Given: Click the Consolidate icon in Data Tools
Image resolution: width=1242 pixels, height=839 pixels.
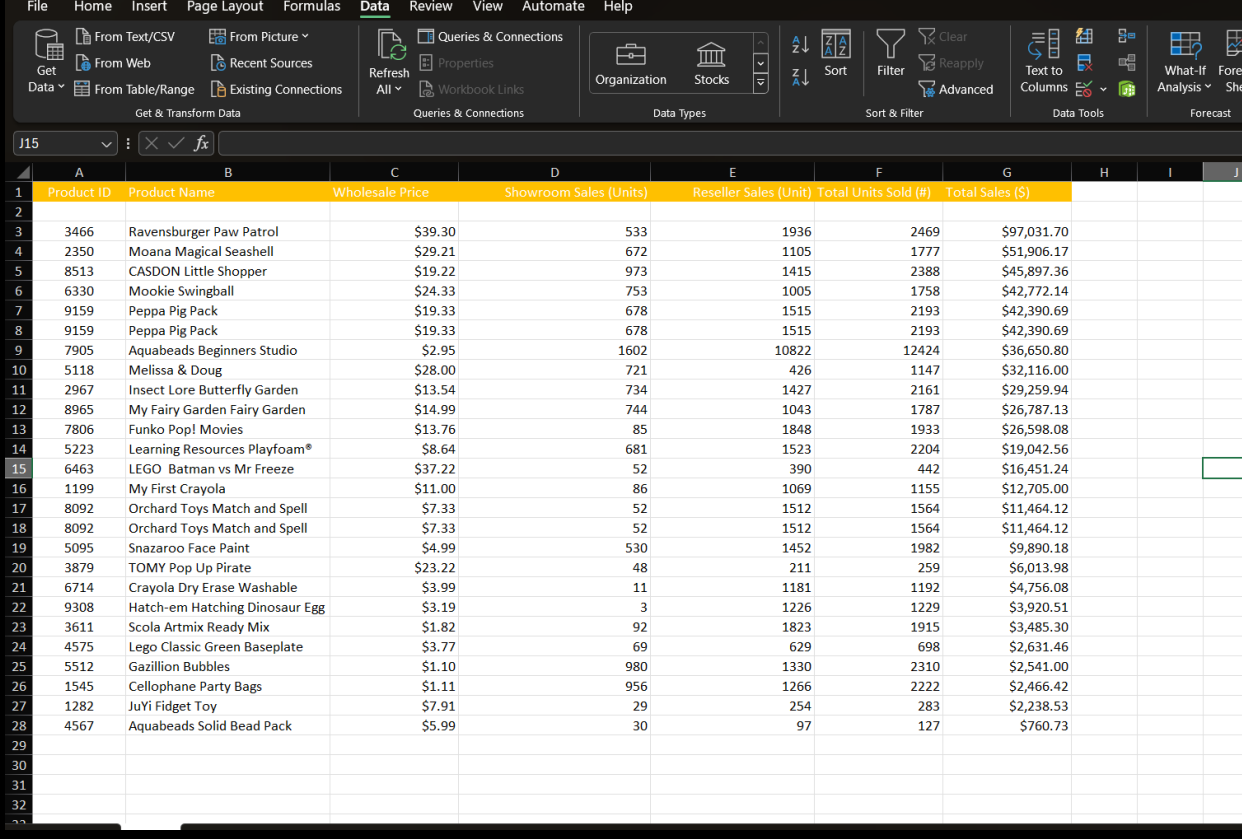Looking at the screenshot, I should pyautogui.click(x=1127, y=37).
